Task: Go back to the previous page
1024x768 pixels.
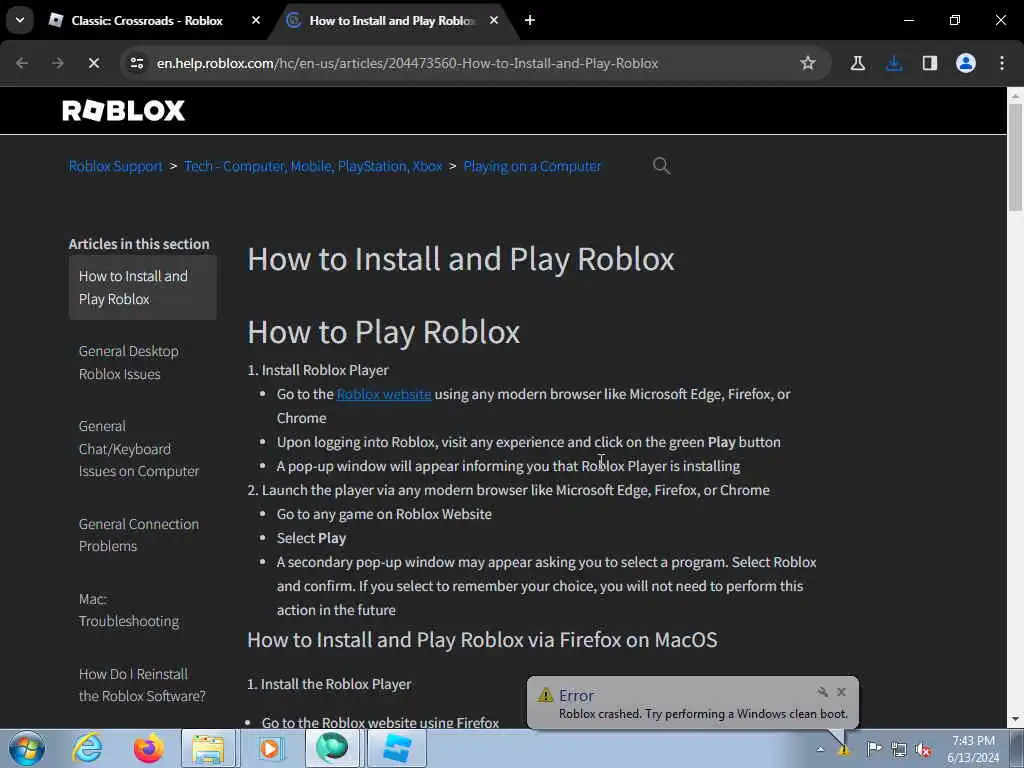Action: 22,63
